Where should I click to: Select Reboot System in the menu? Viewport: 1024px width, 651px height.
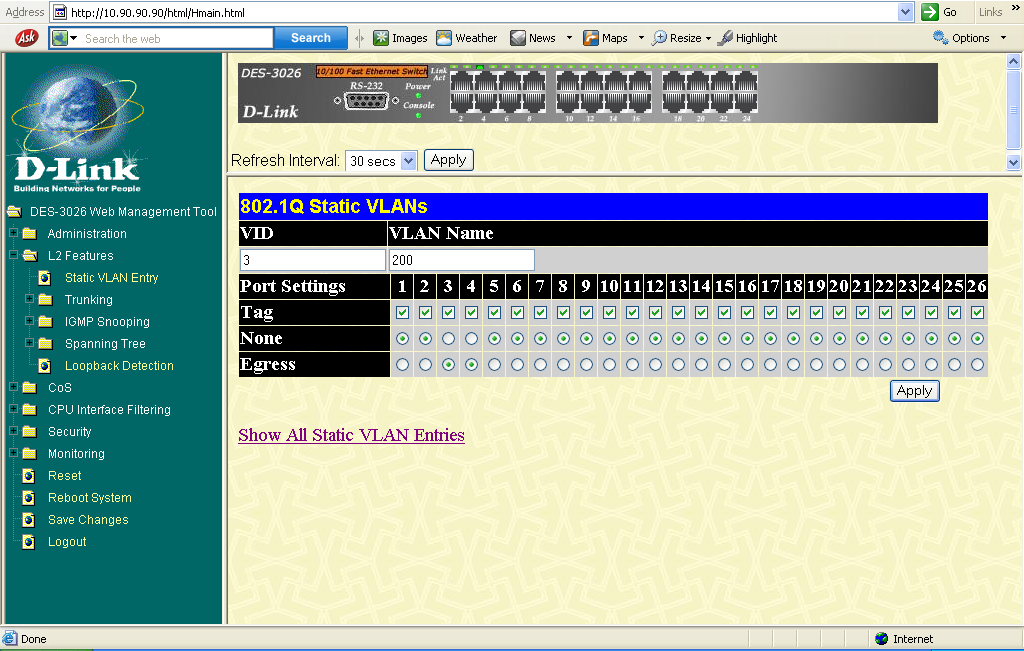[90, 498]
